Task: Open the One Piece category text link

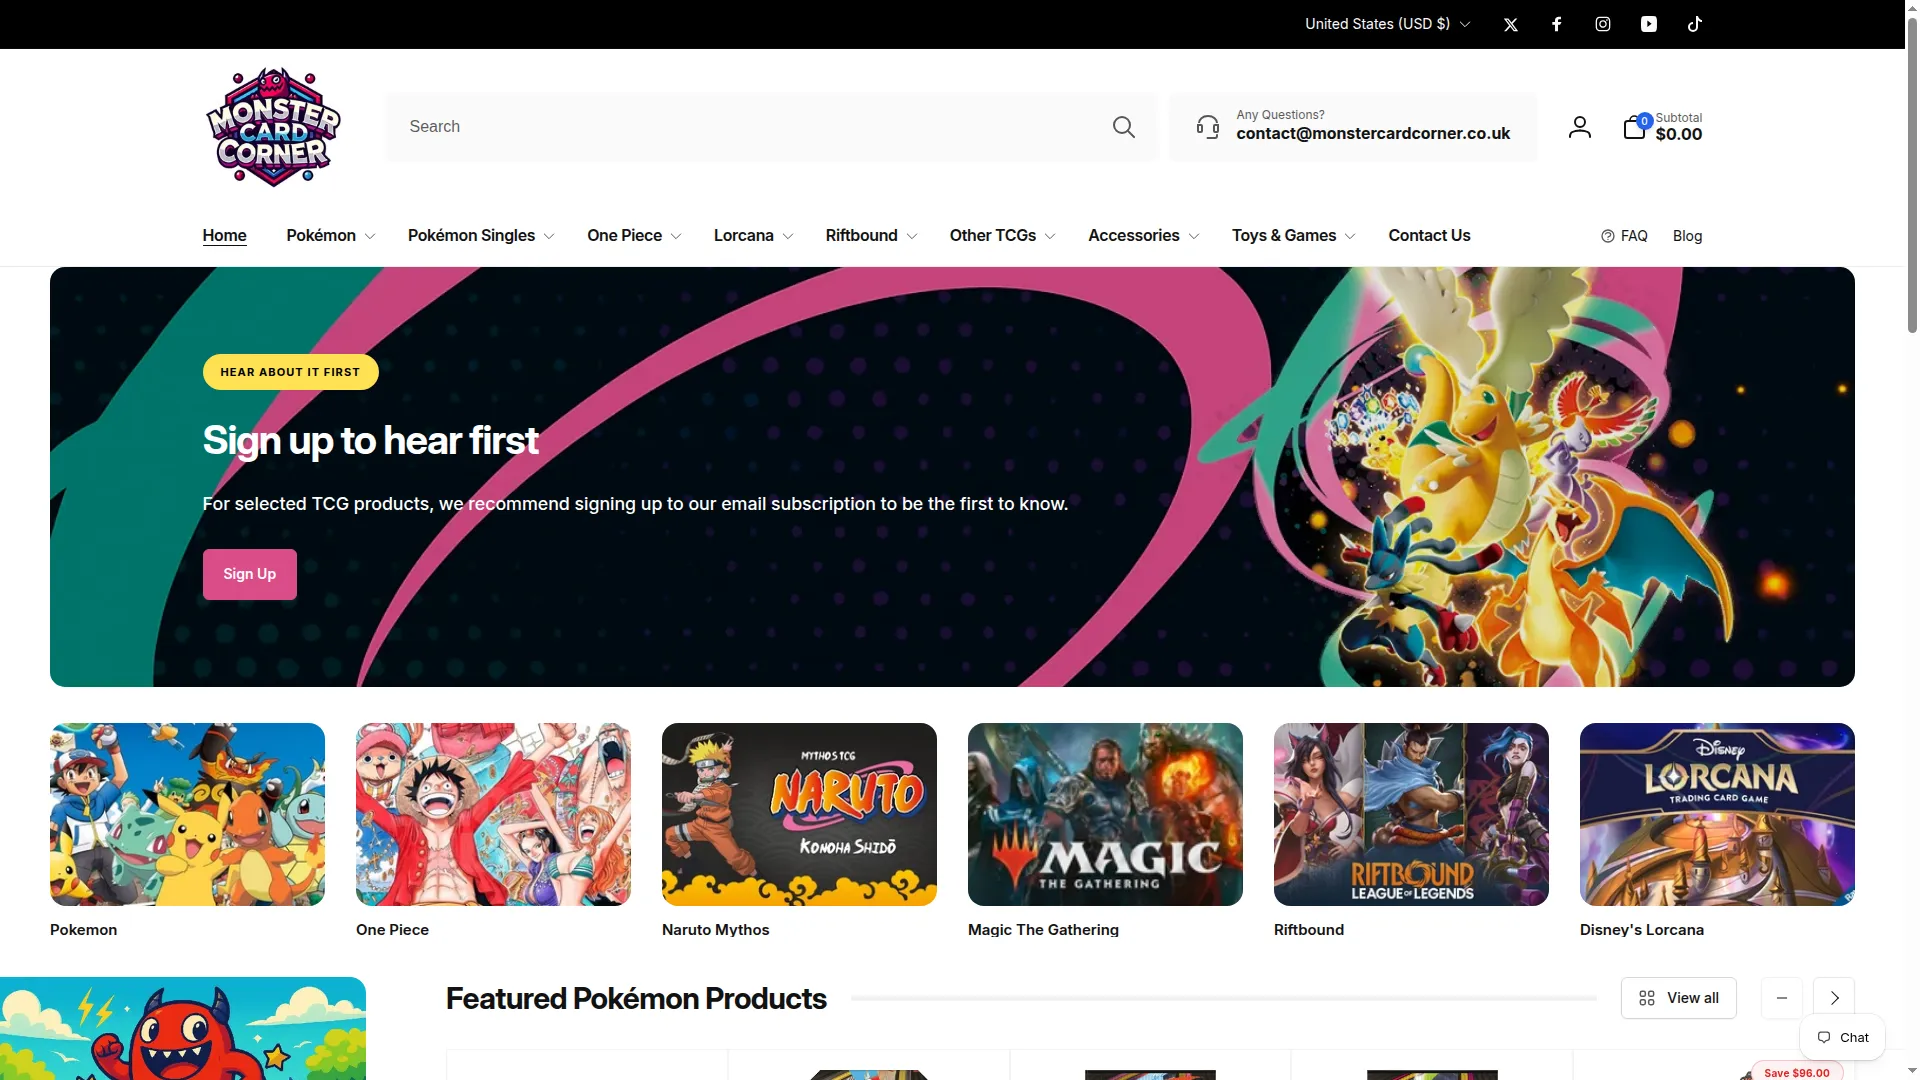Action: [x=392, y=930]
